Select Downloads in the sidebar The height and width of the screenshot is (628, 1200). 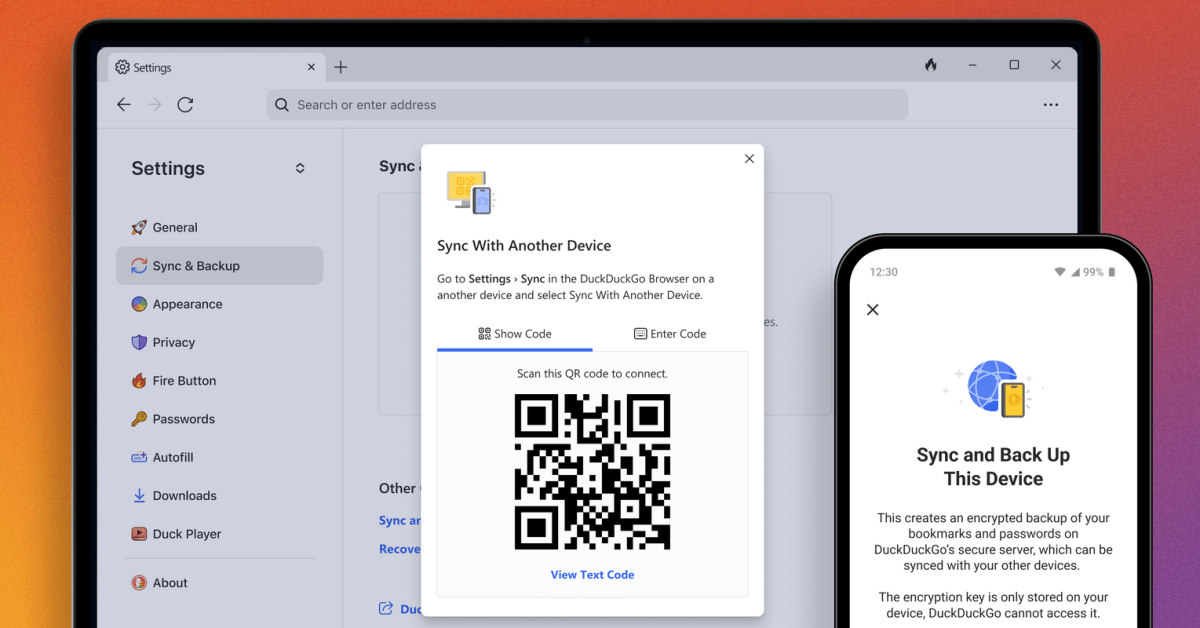(x=184, y=496)
